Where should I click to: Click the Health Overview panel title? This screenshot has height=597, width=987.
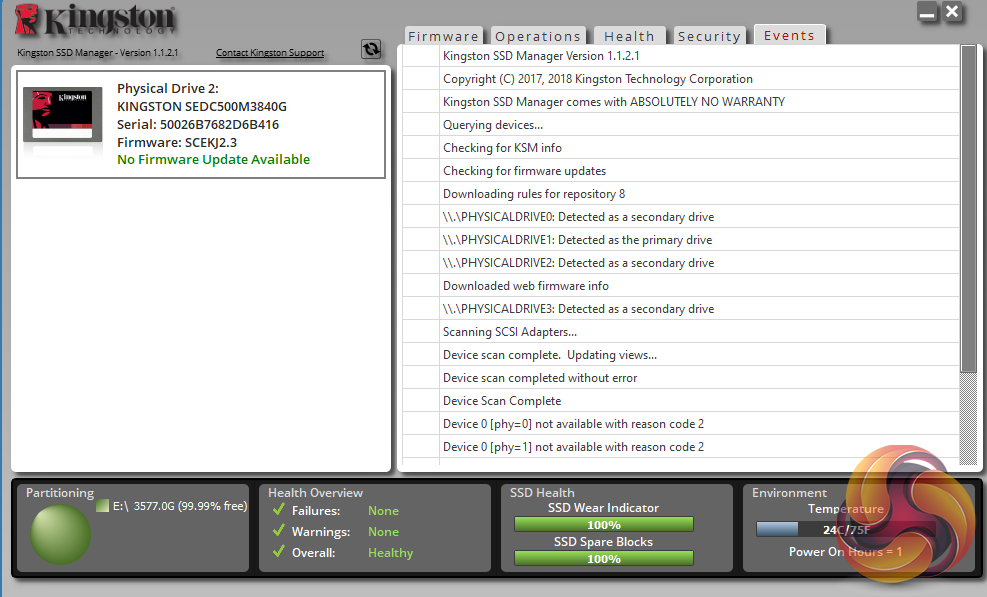click(315, 492)
